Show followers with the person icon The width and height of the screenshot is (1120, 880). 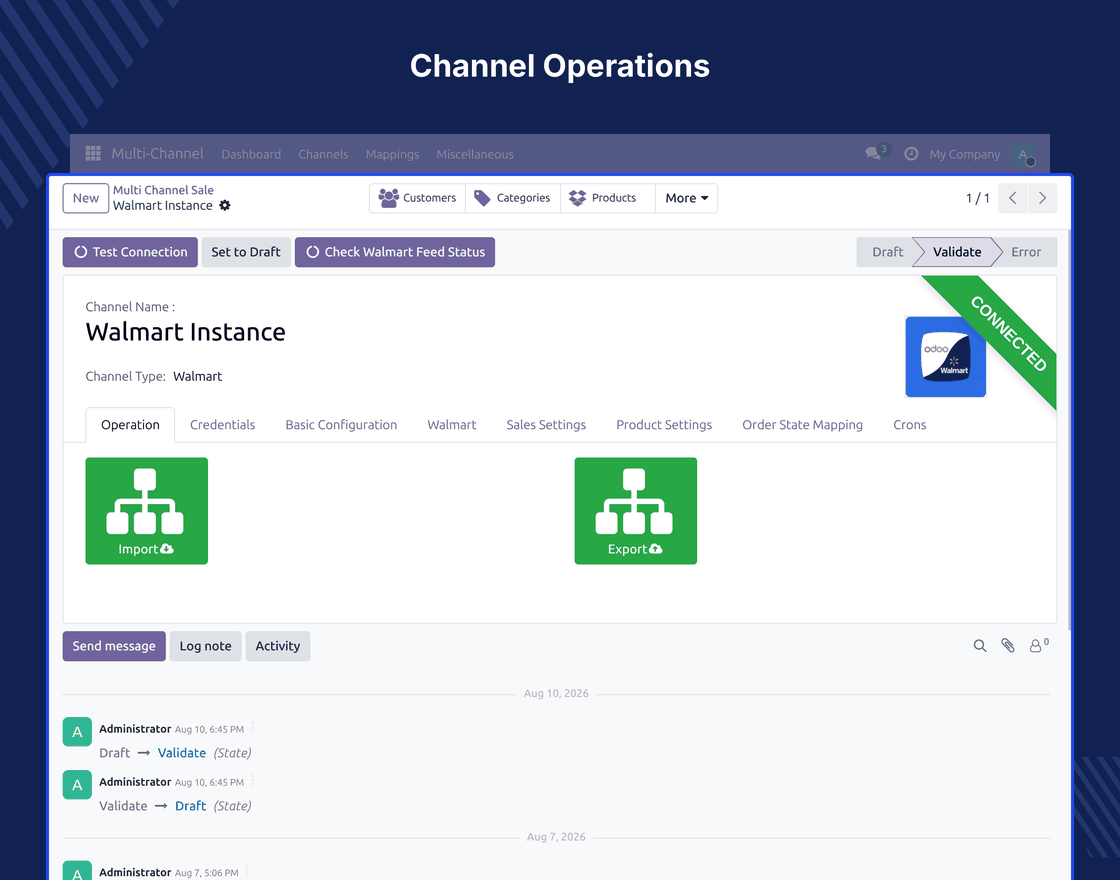point(1038,645)
